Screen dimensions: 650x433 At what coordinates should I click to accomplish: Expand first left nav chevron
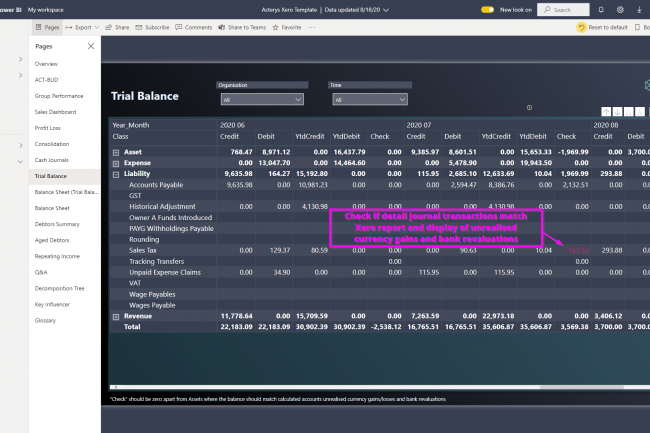pyautogui.click(x=20, y=60)
